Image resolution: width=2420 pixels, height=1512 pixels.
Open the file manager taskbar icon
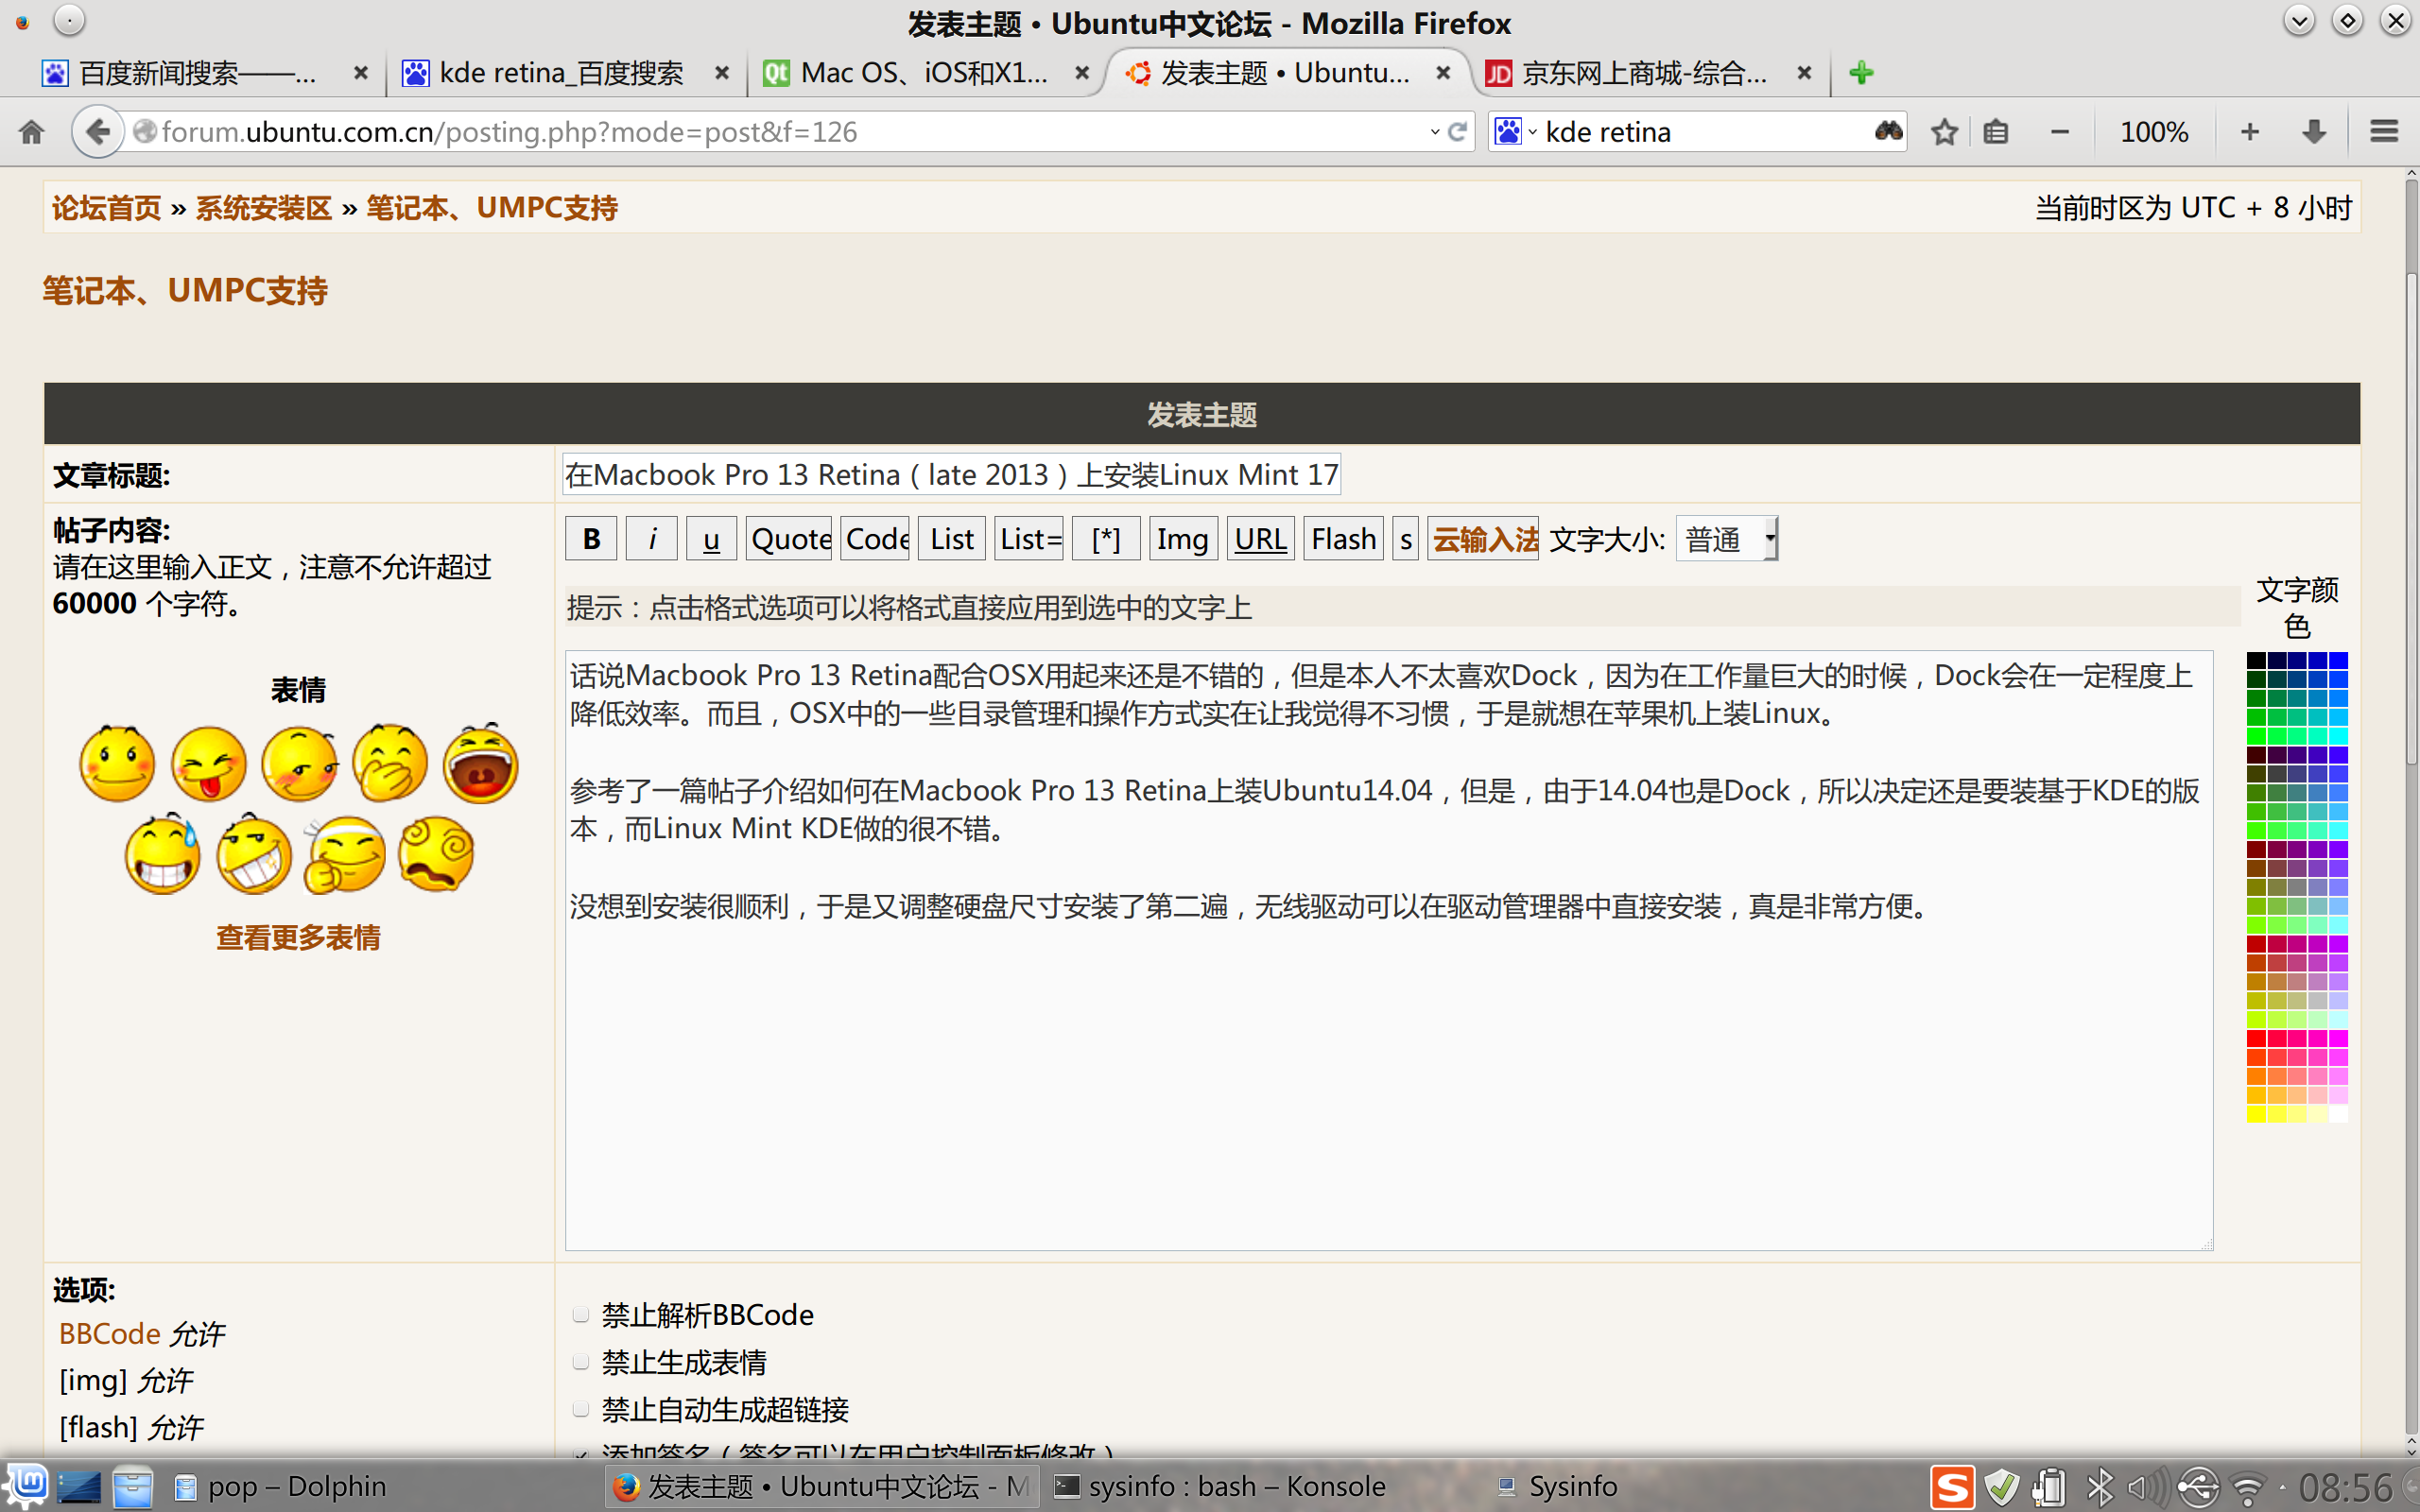coord(132,1487)
